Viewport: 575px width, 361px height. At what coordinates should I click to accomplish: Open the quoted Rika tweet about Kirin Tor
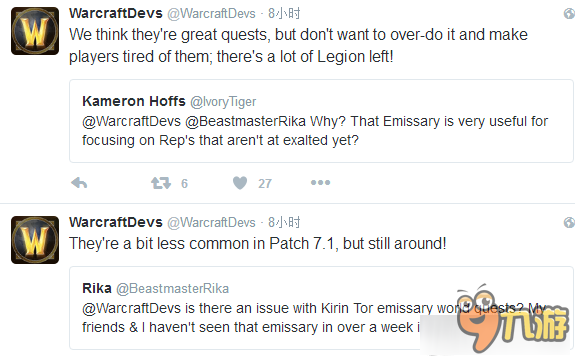(321, 308)
